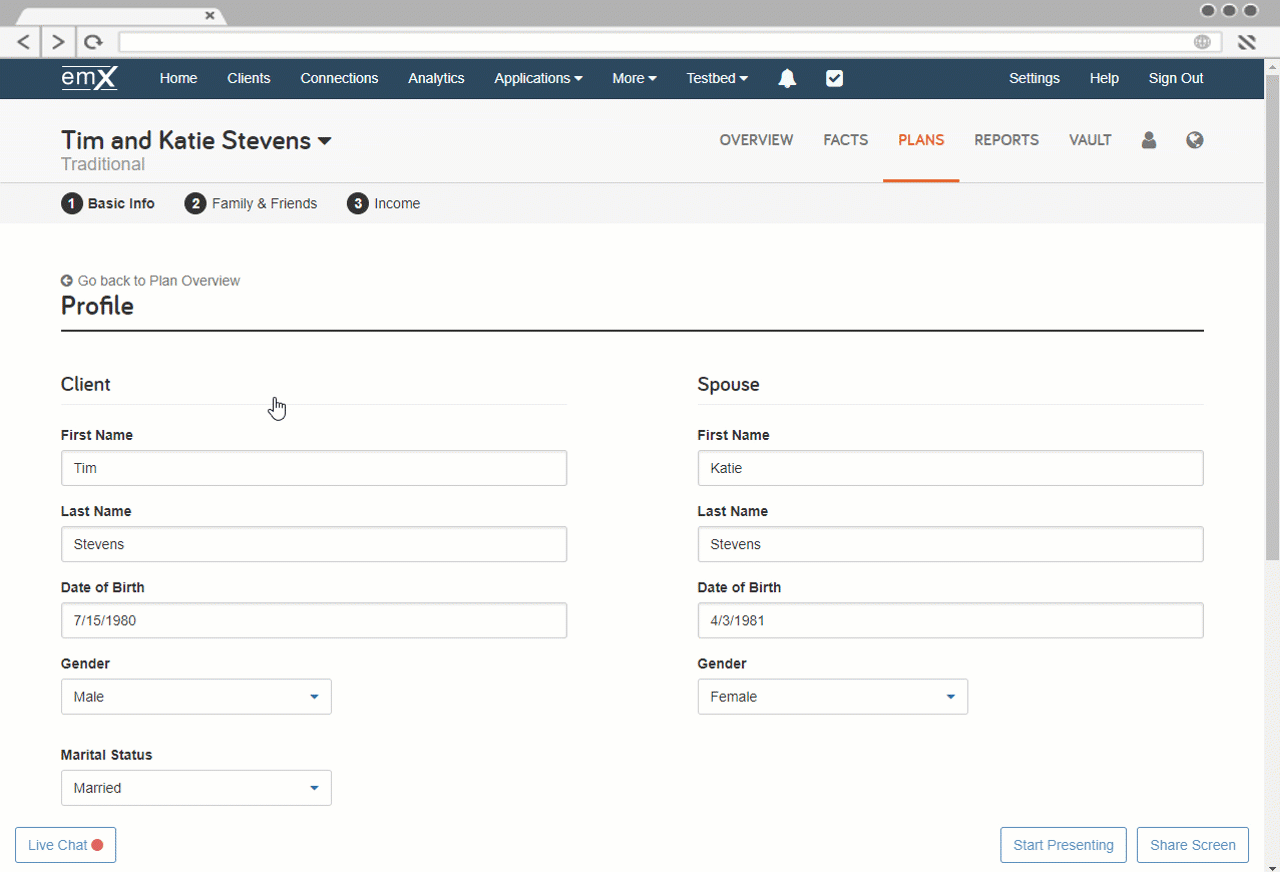This screenshot has width=1280, height=872.
Task: Click the Client First Name field with Tim
Action: click(x=314, y=468)
